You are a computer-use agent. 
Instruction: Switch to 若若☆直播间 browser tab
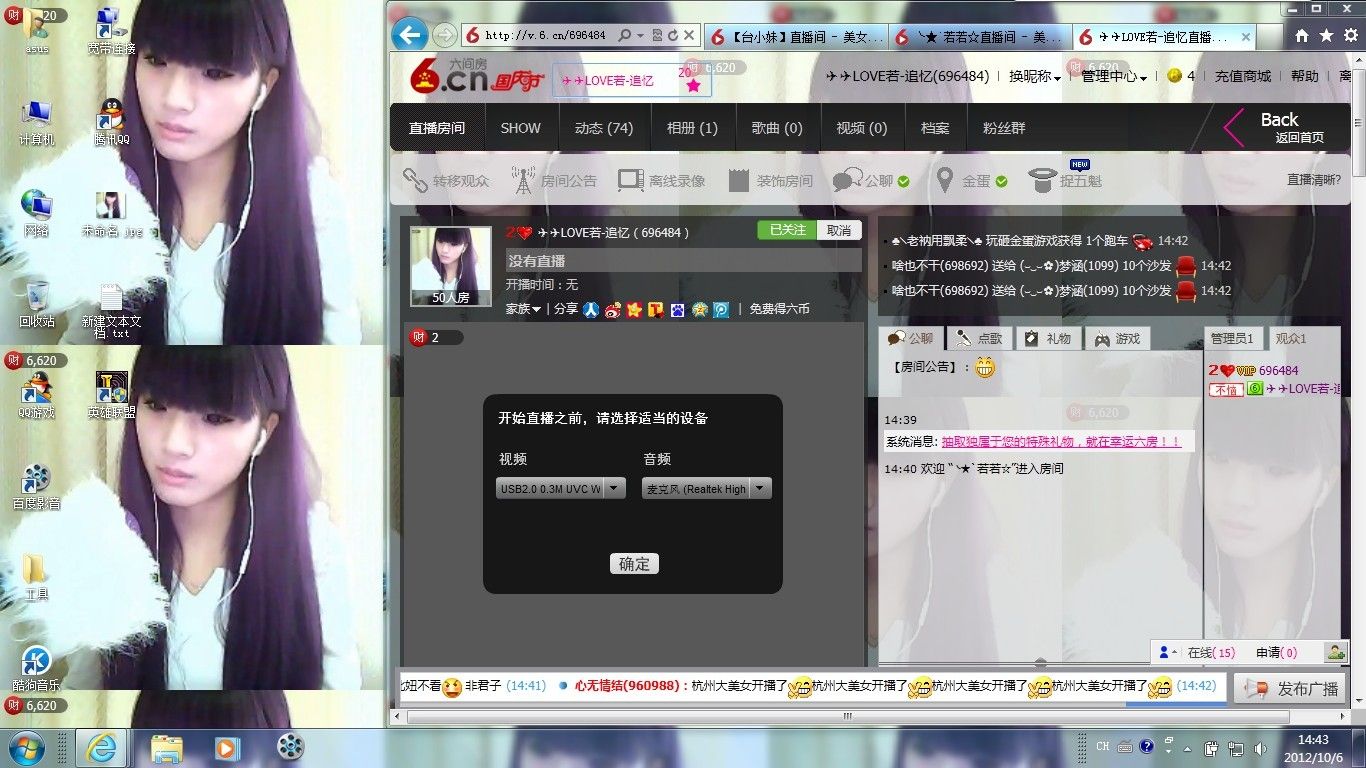[x=980, y=37]
